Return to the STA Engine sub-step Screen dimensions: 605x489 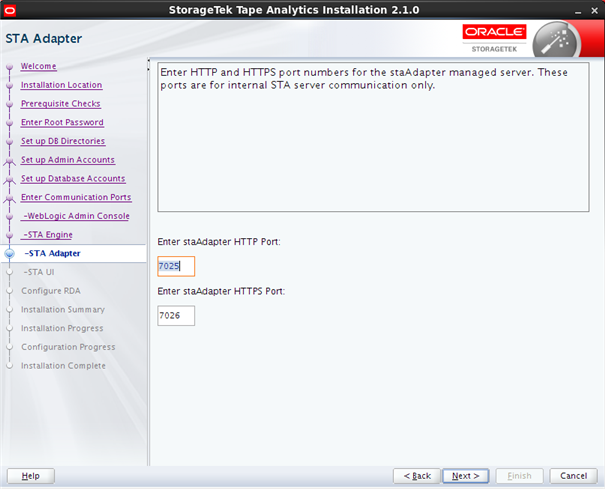[x=48, y=235]
